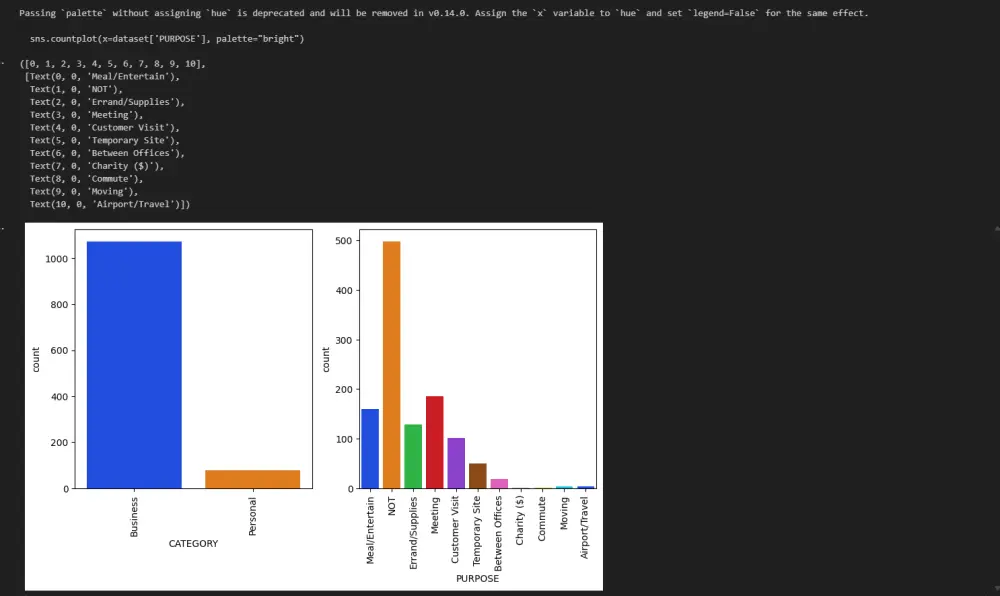Click the blue Business bar in the CATEGORY chart
This screenshot has height=596, width=1000.
click(134, 365)
